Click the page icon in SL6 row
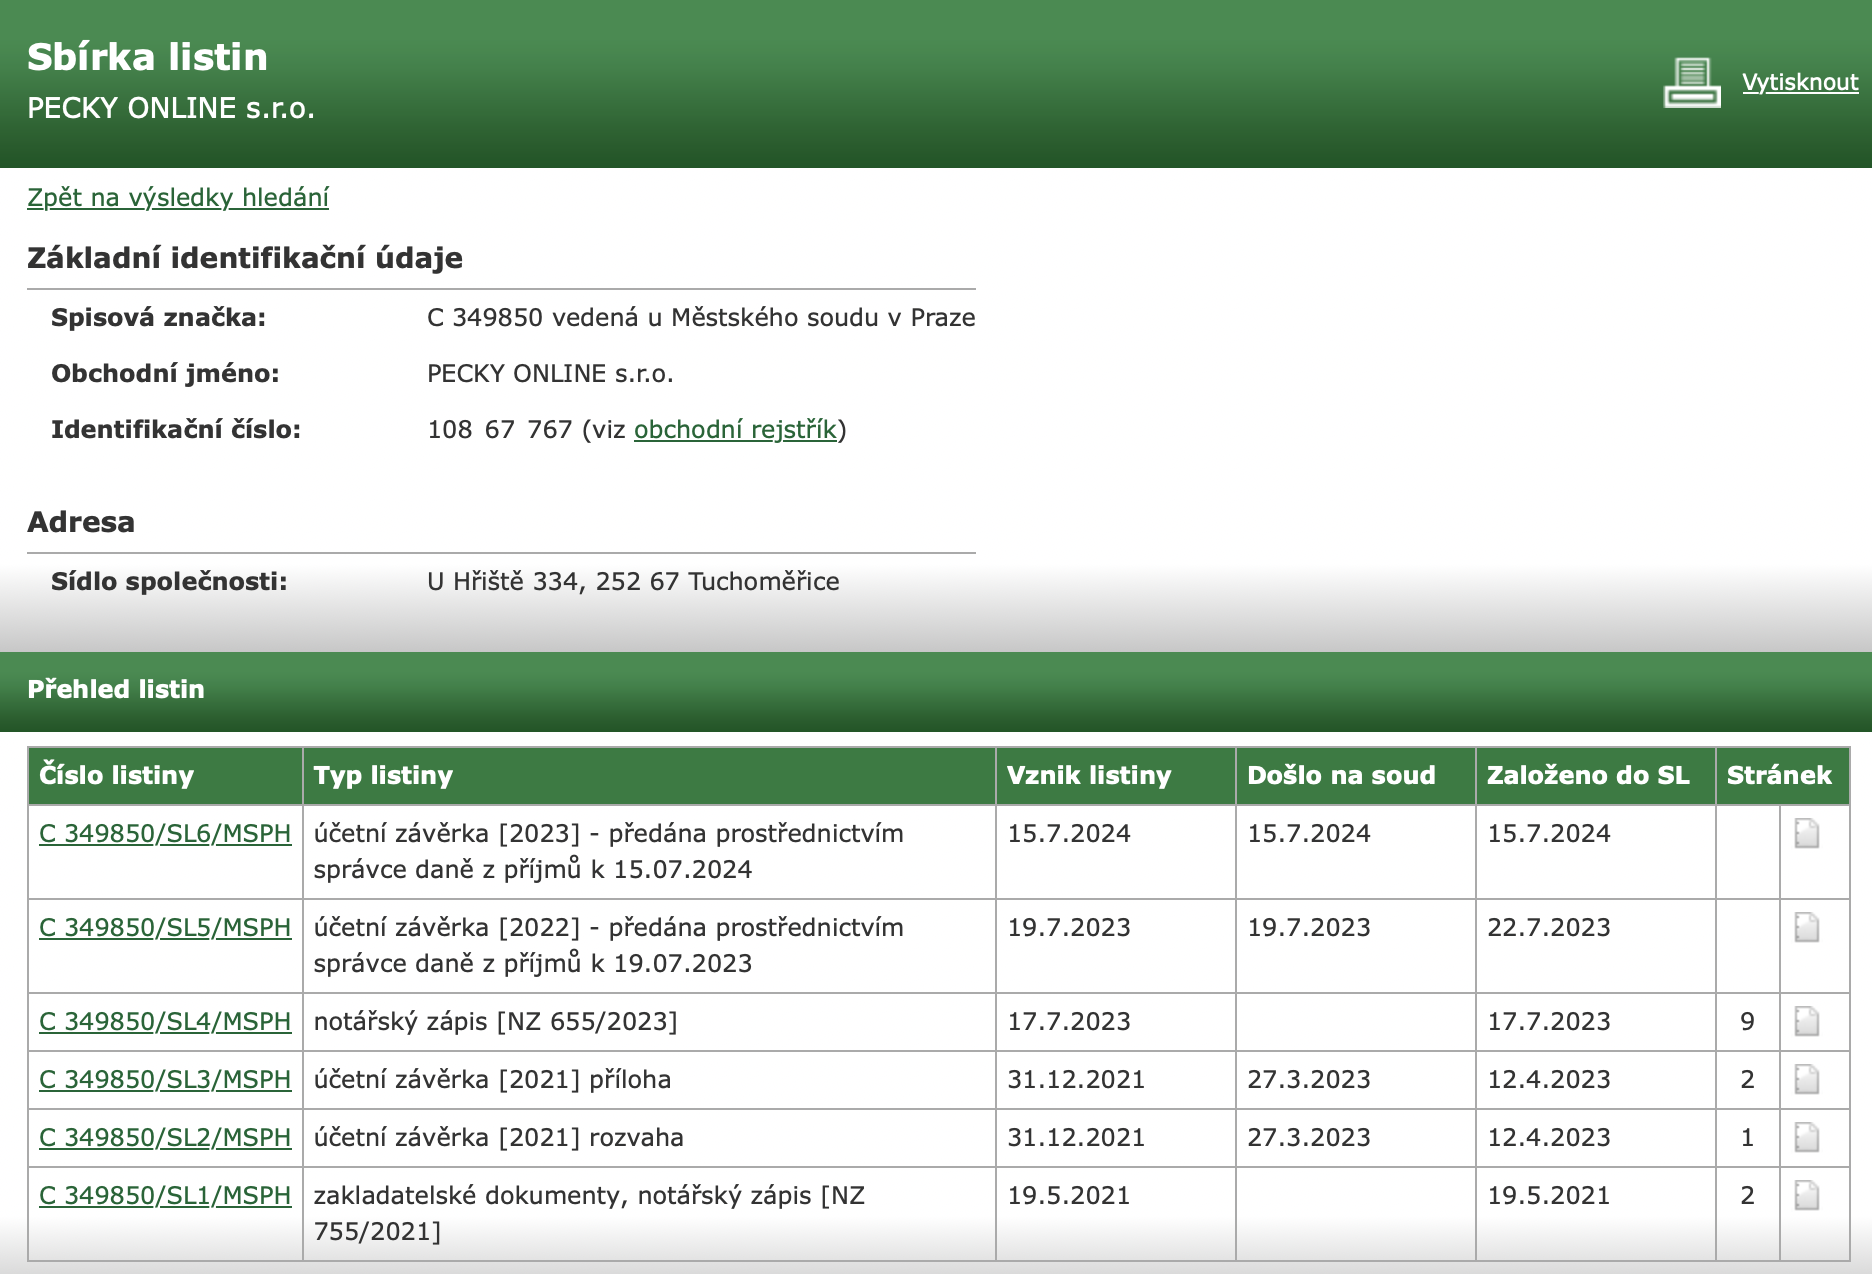The width and height of the screenshot is (1872, 1274). [x=1807, y=833]
